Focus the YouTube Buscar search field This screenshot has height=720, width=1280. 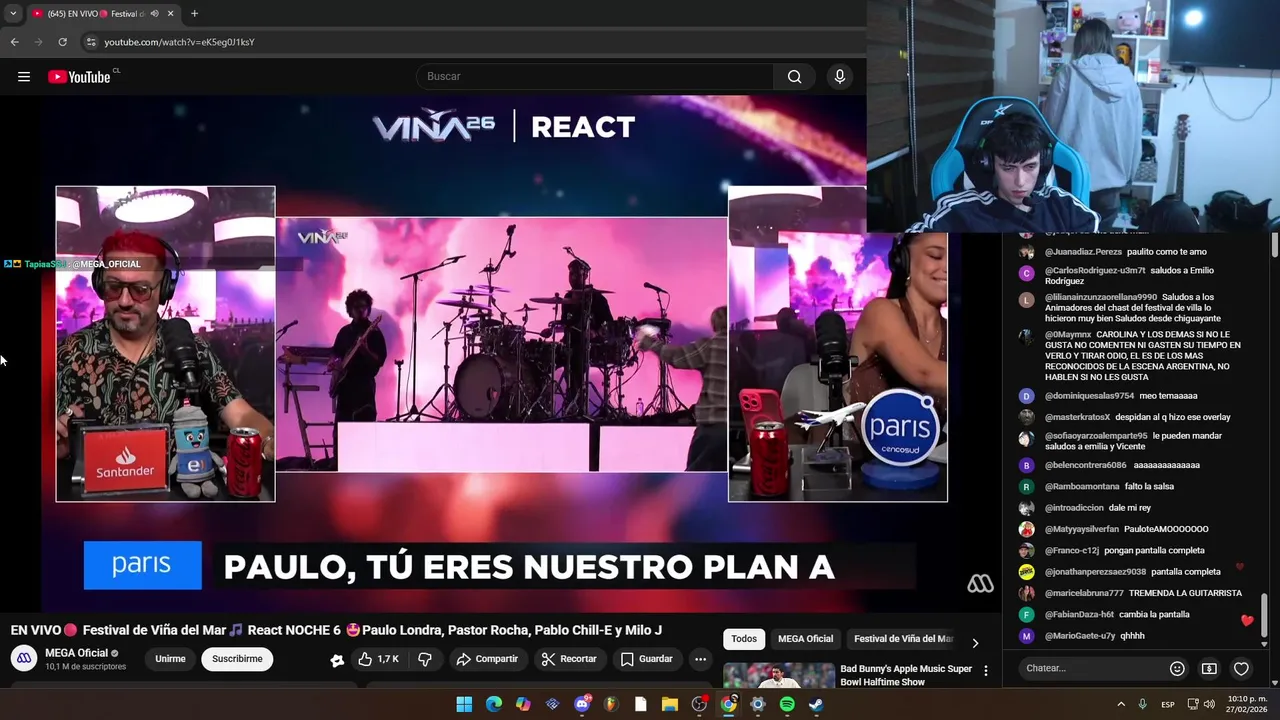pyautogui.click(x=594, y=77)
